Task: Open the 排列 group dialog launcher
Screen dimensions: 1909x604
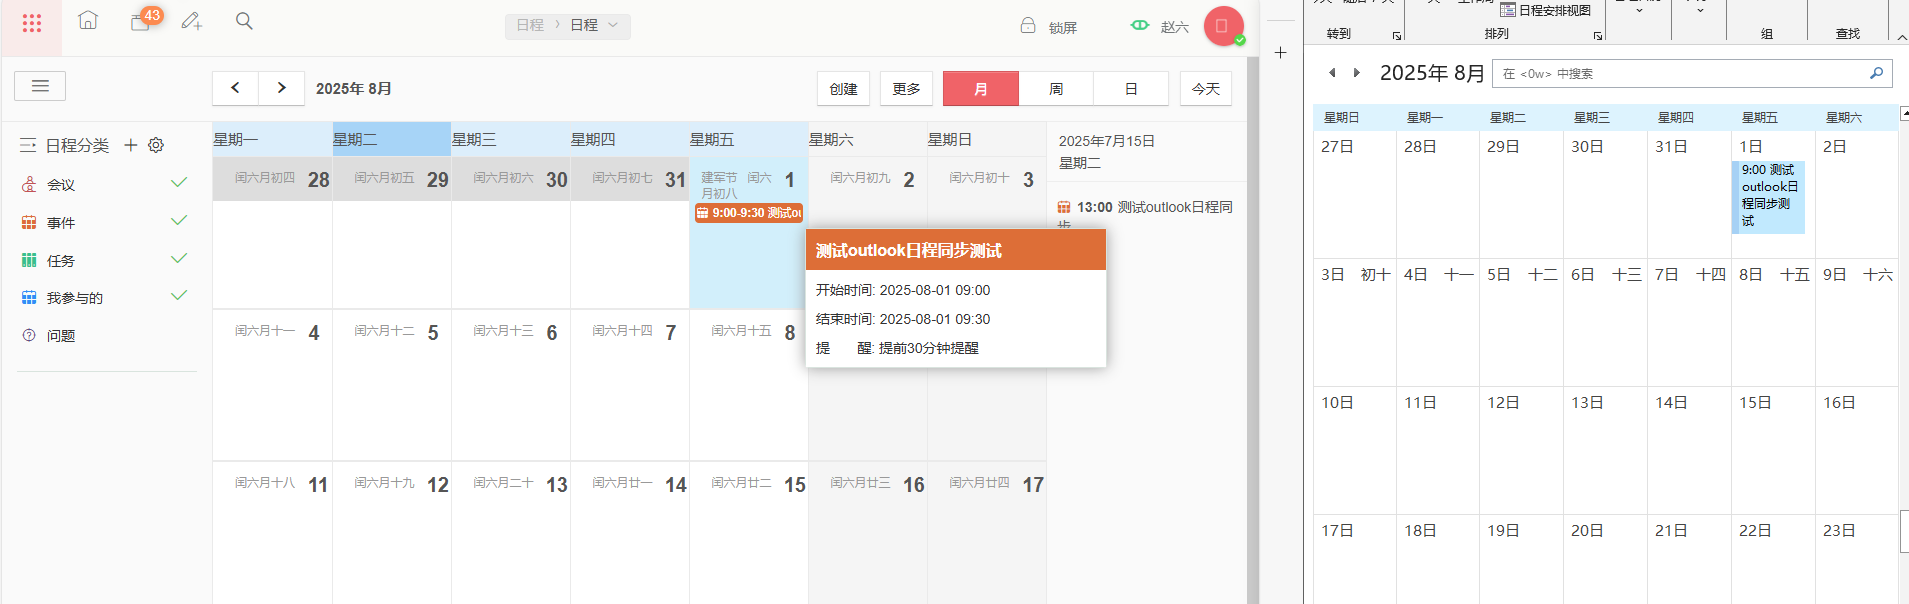Action: pos(1598,36)
